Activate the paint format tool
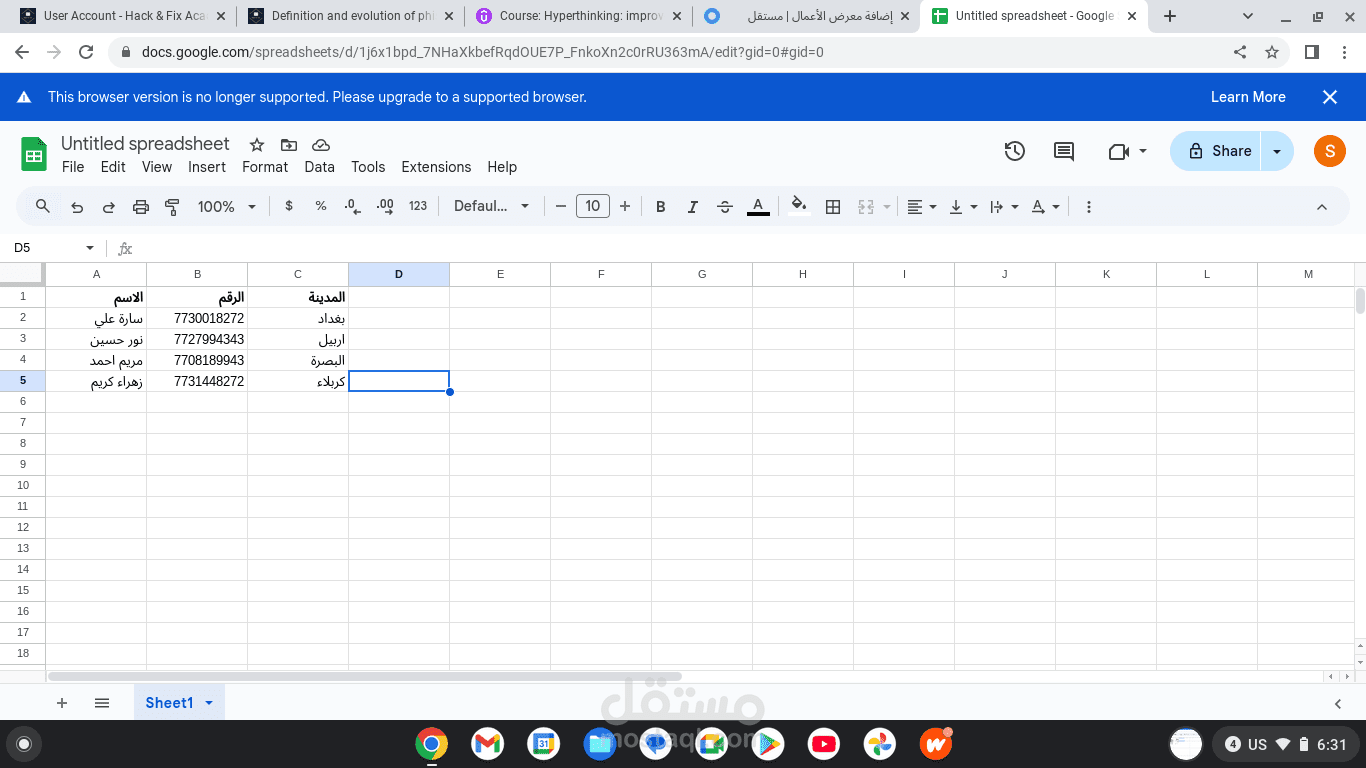The image size is (1366, 768). click(172, 207)
